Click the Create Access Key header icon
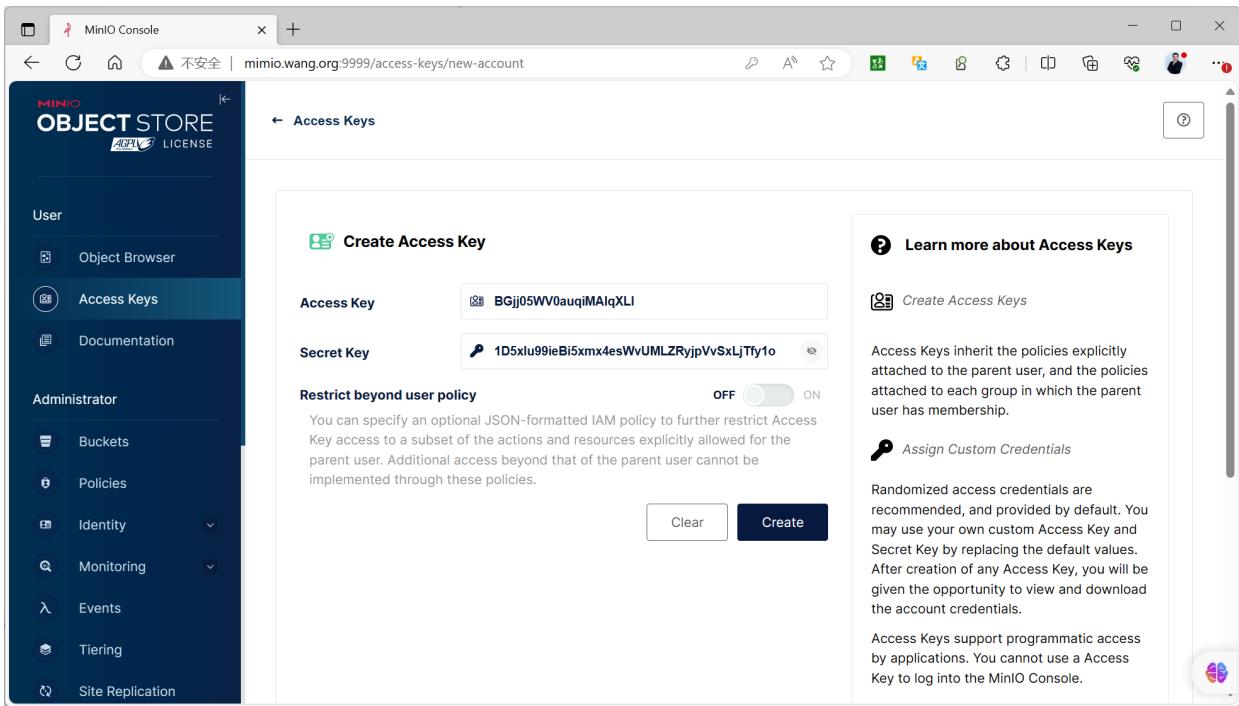 322,241
